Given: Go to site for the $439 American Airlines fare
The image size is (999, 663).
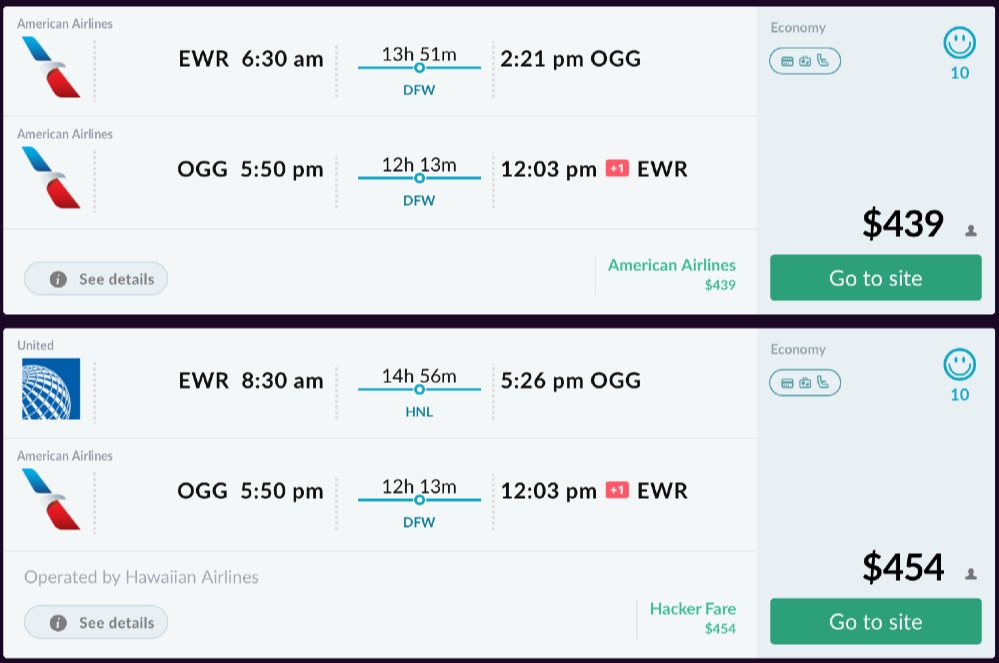Looking at the screenshot, I should [875, 278].
